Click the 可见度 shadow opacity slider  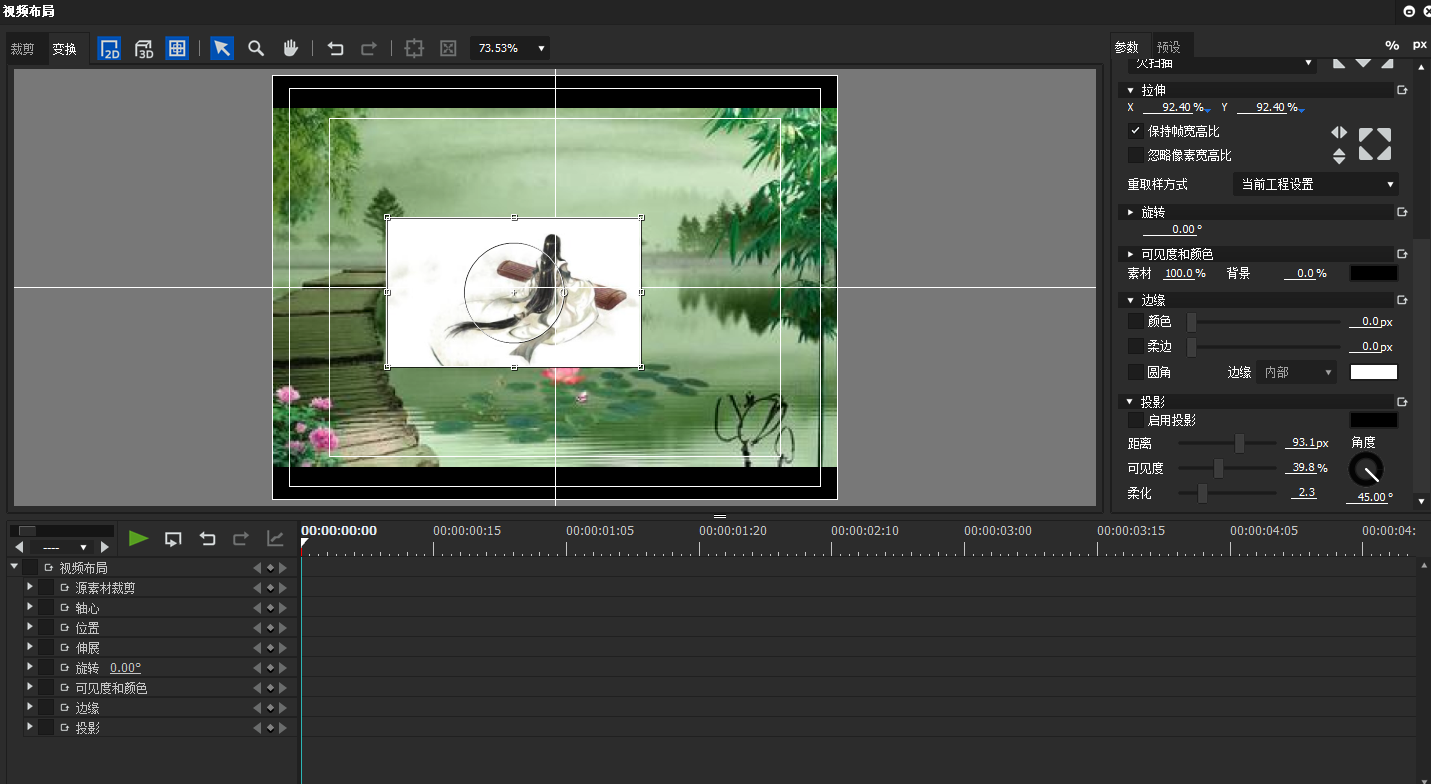[1228, 468]
